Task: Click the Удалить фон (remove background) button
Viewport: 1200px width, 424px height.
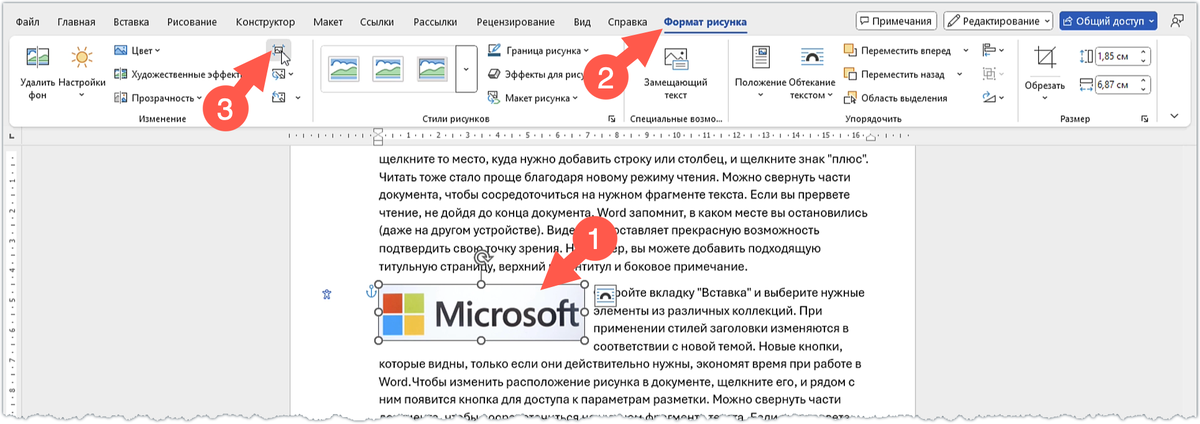Action: point(38,73)
